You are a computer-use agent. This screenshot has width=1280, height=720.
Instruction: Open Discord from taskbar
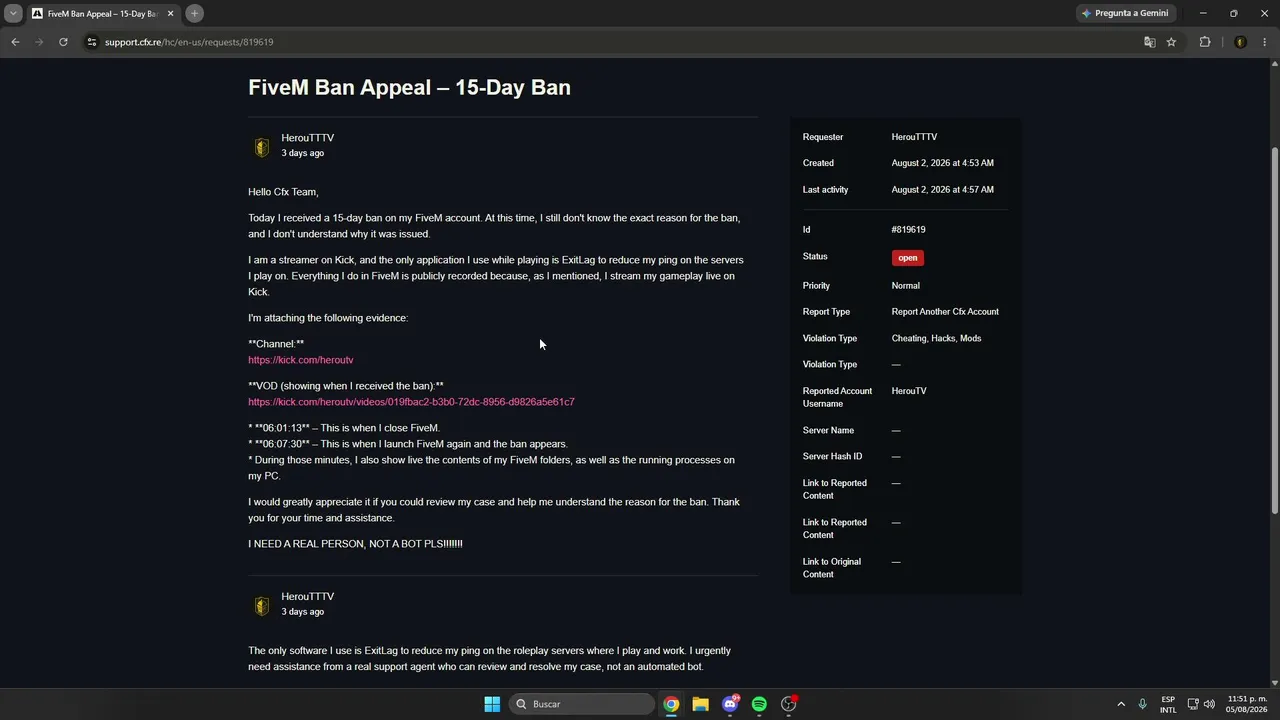pyautogui.click(x=730, y=704)
